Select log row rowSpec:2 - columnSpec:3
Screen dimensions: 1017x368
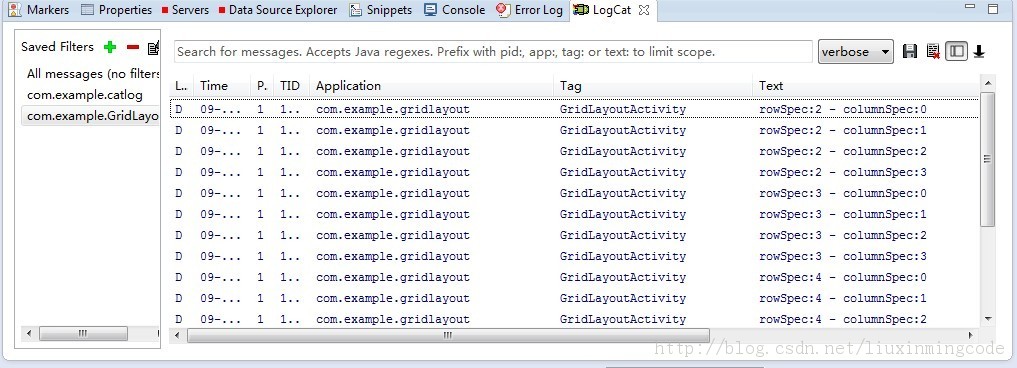pos(574,172)
